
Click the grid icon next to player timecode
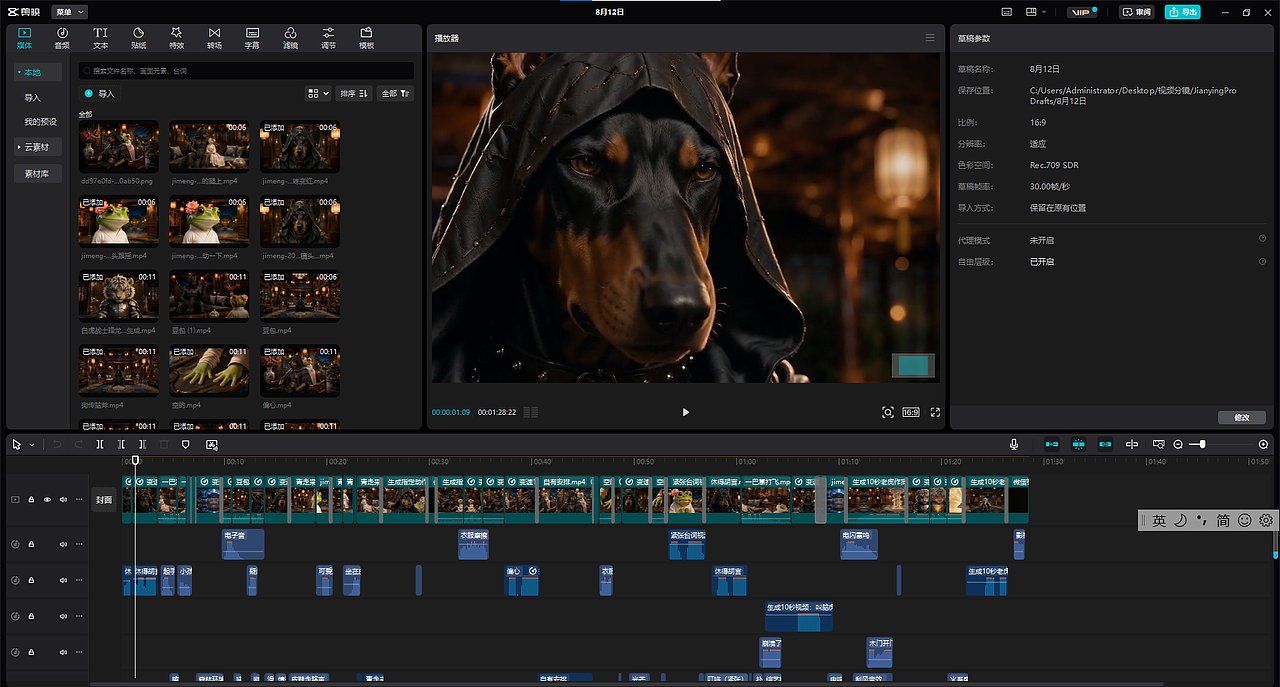coord(531,412)
